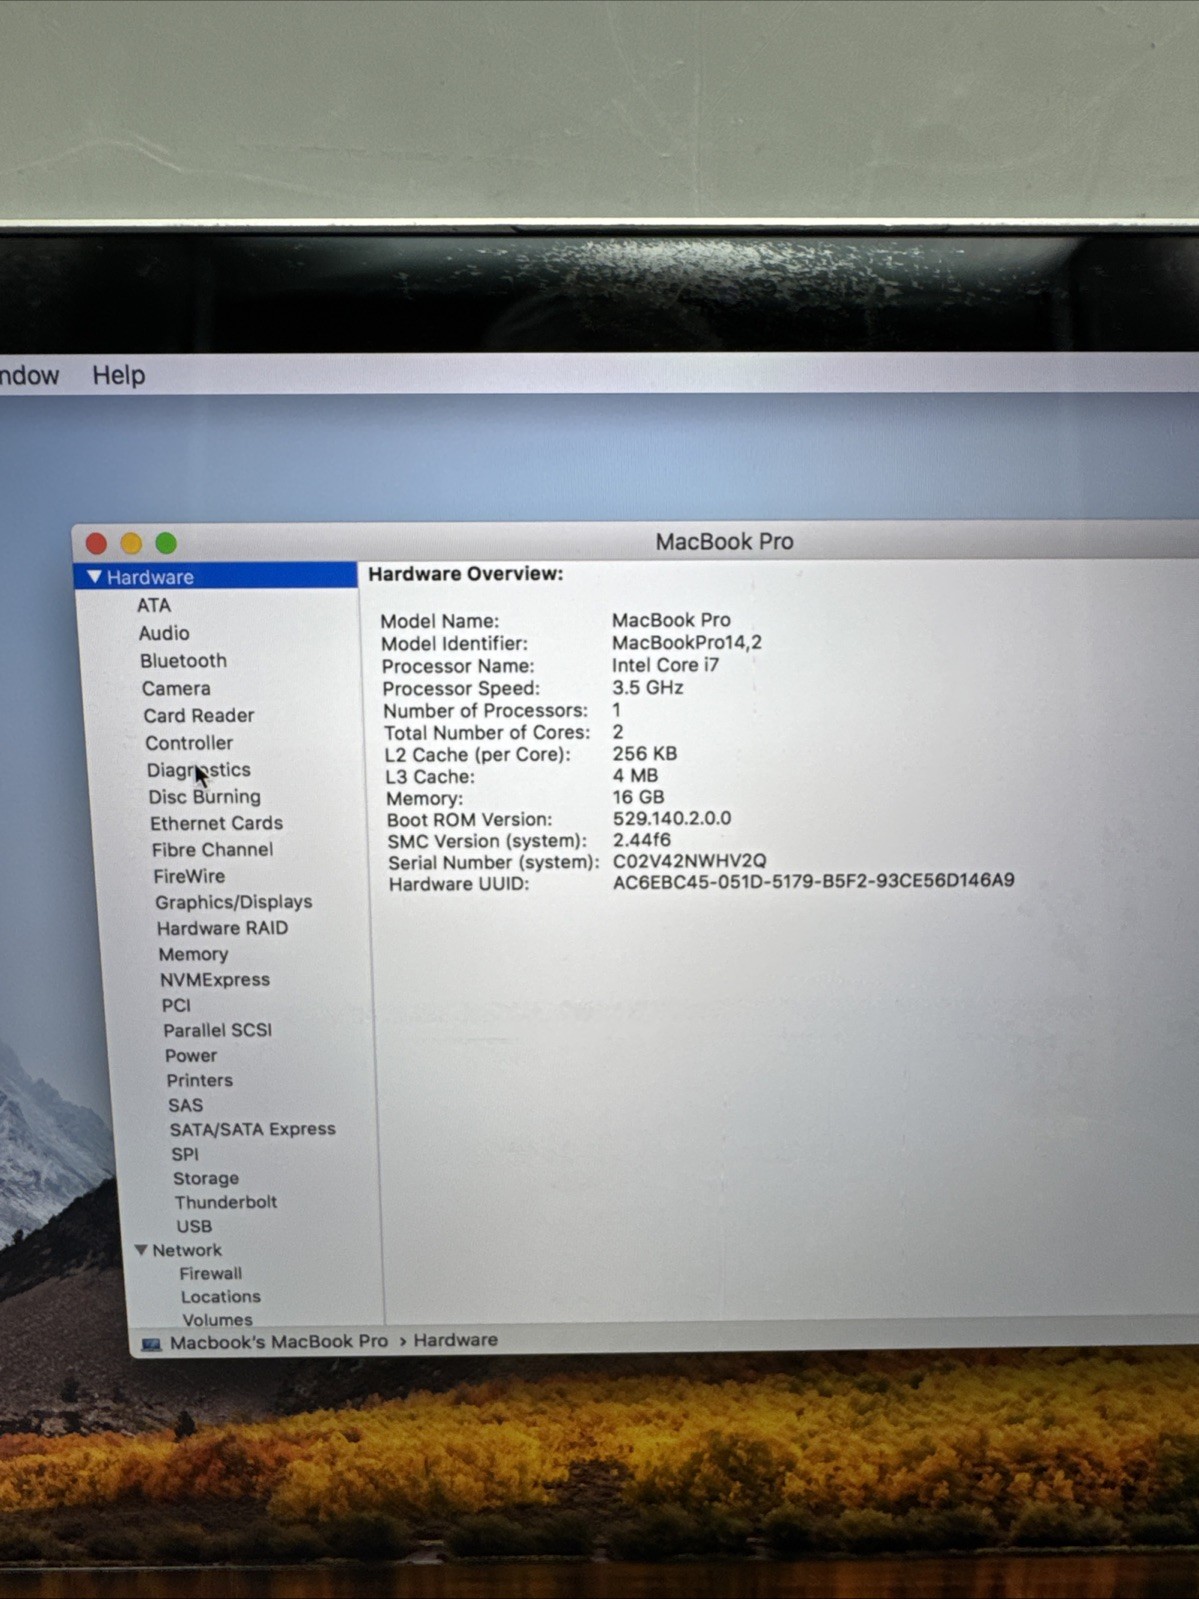Click the Intel Core i7 processor value
1199x1599 pixels.
[665, 665]
